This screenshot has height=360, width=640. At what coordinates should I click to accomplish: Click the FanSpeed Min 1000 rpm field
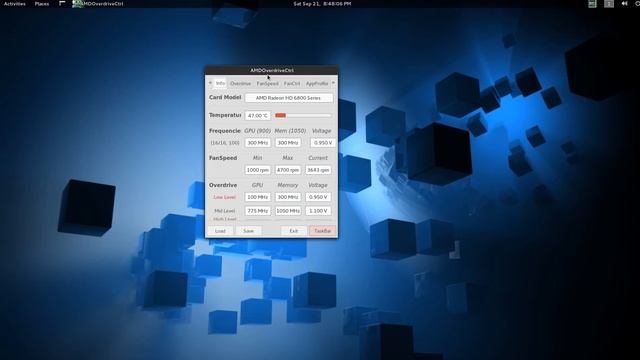[x=258, y=170]
